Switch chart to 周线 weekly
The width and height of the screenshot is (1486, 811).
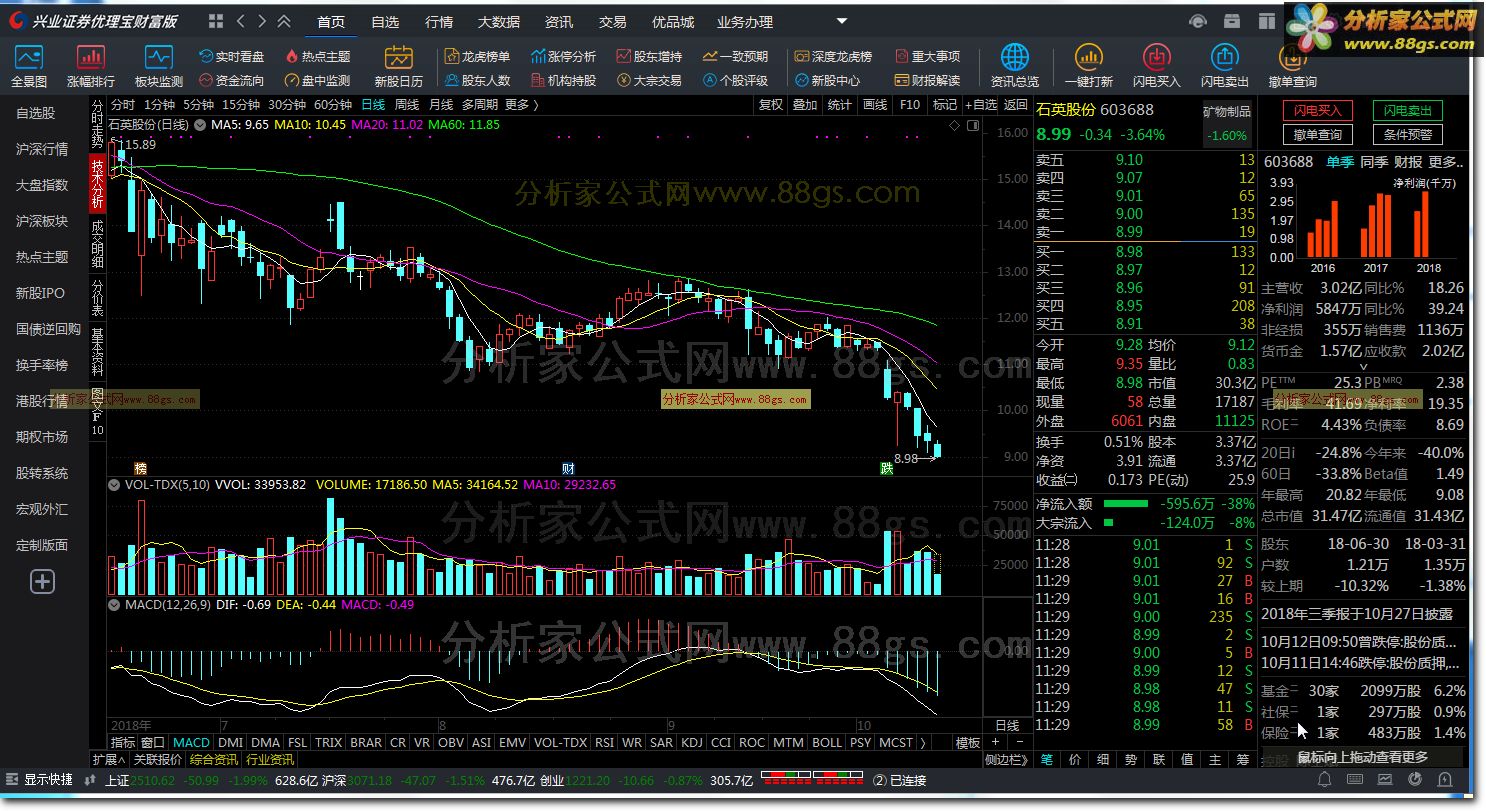point(407,104)
